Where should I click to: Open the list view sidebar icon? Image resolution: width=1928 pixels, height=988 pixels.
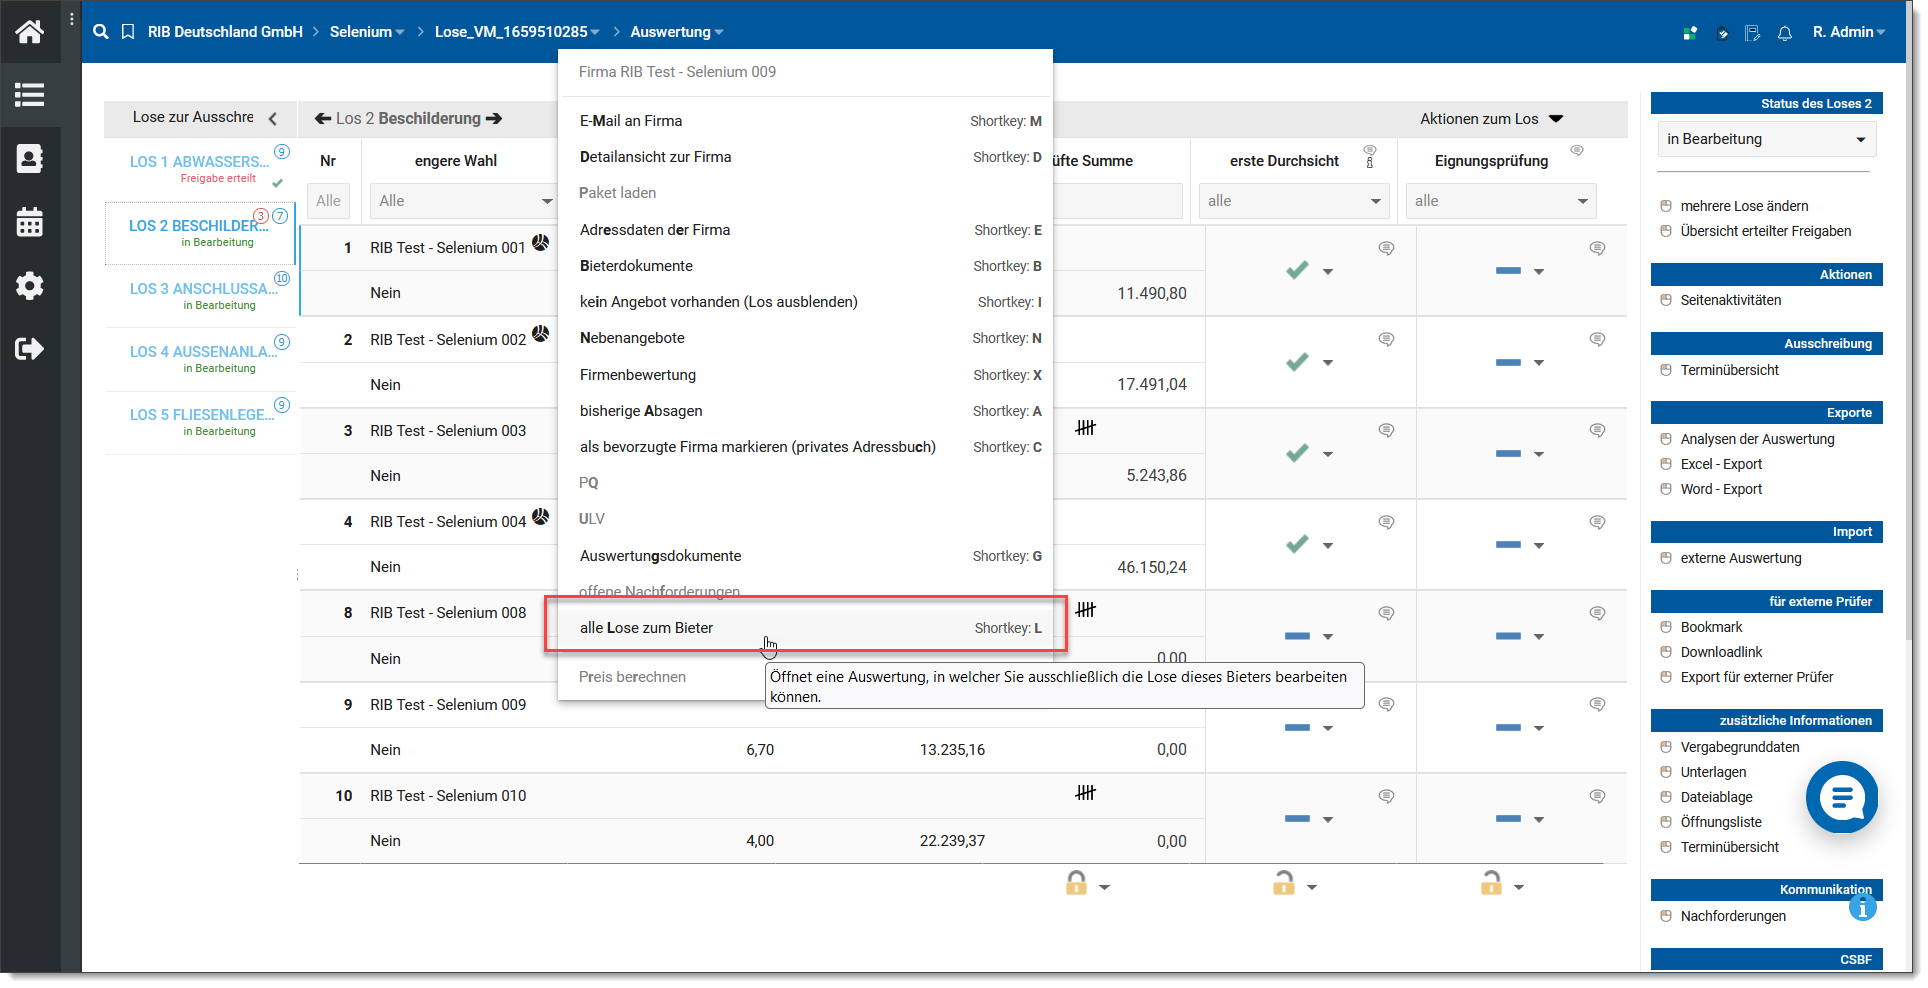coord(29,95)
